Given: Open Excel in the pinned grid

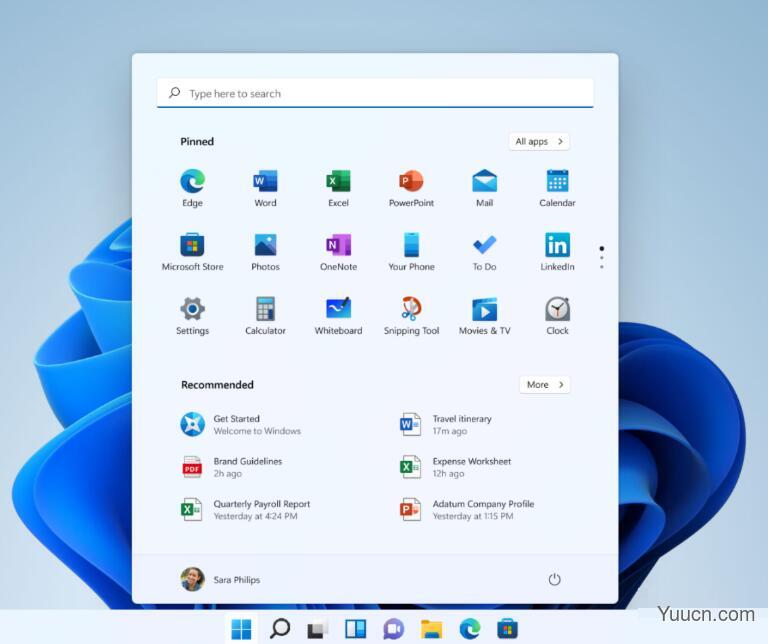Looking at the screenshot, I should click(x=338, y=188).
